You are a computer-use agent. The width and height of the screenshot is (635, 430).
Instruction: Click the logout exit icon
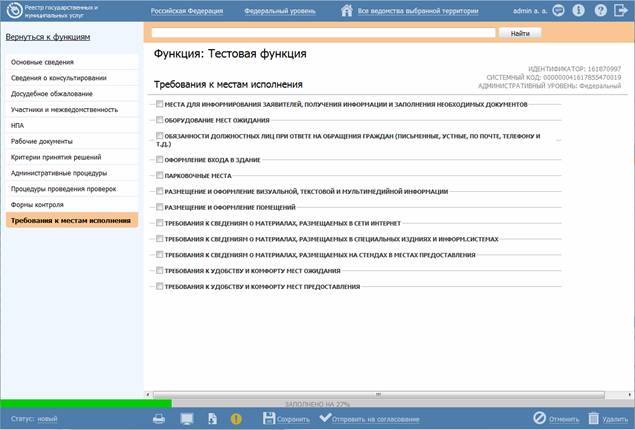(x=621, y=10)
